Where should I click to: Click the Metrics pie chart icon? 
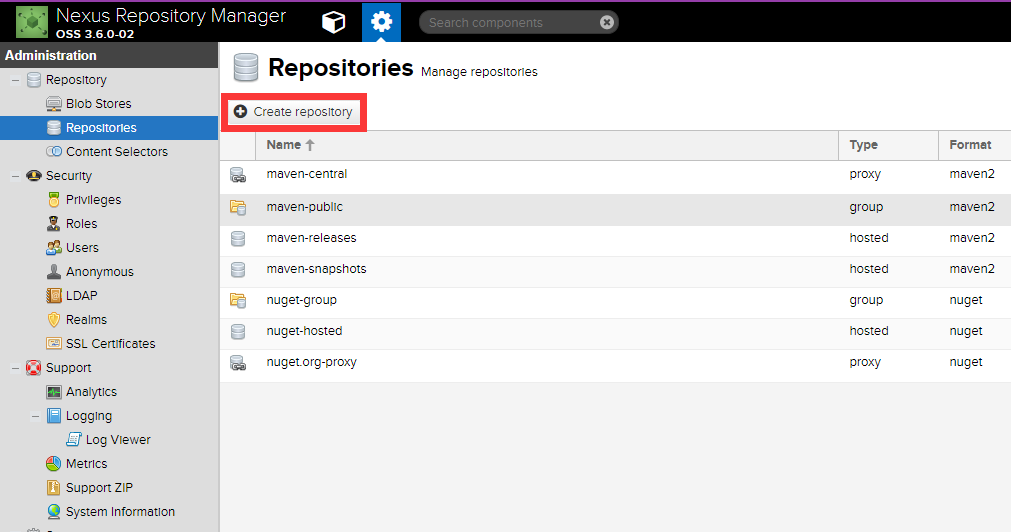tap(54, 464)
